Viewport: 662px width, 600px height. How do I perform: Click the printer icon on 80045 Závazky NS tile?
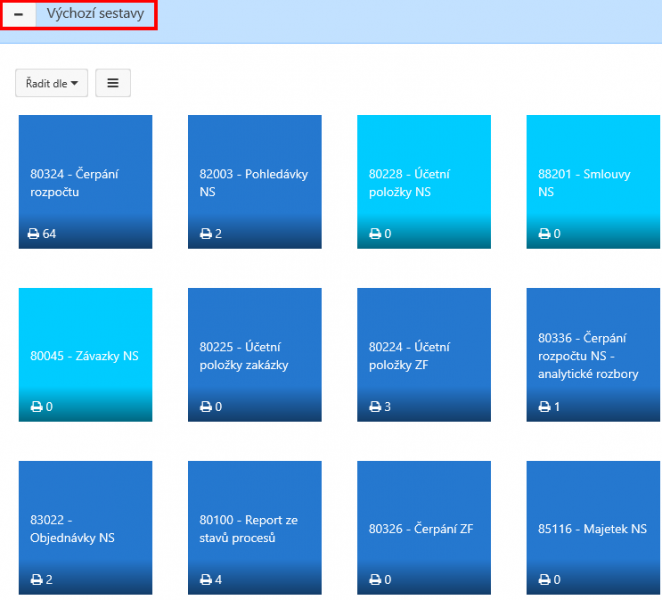coord(36,407)
